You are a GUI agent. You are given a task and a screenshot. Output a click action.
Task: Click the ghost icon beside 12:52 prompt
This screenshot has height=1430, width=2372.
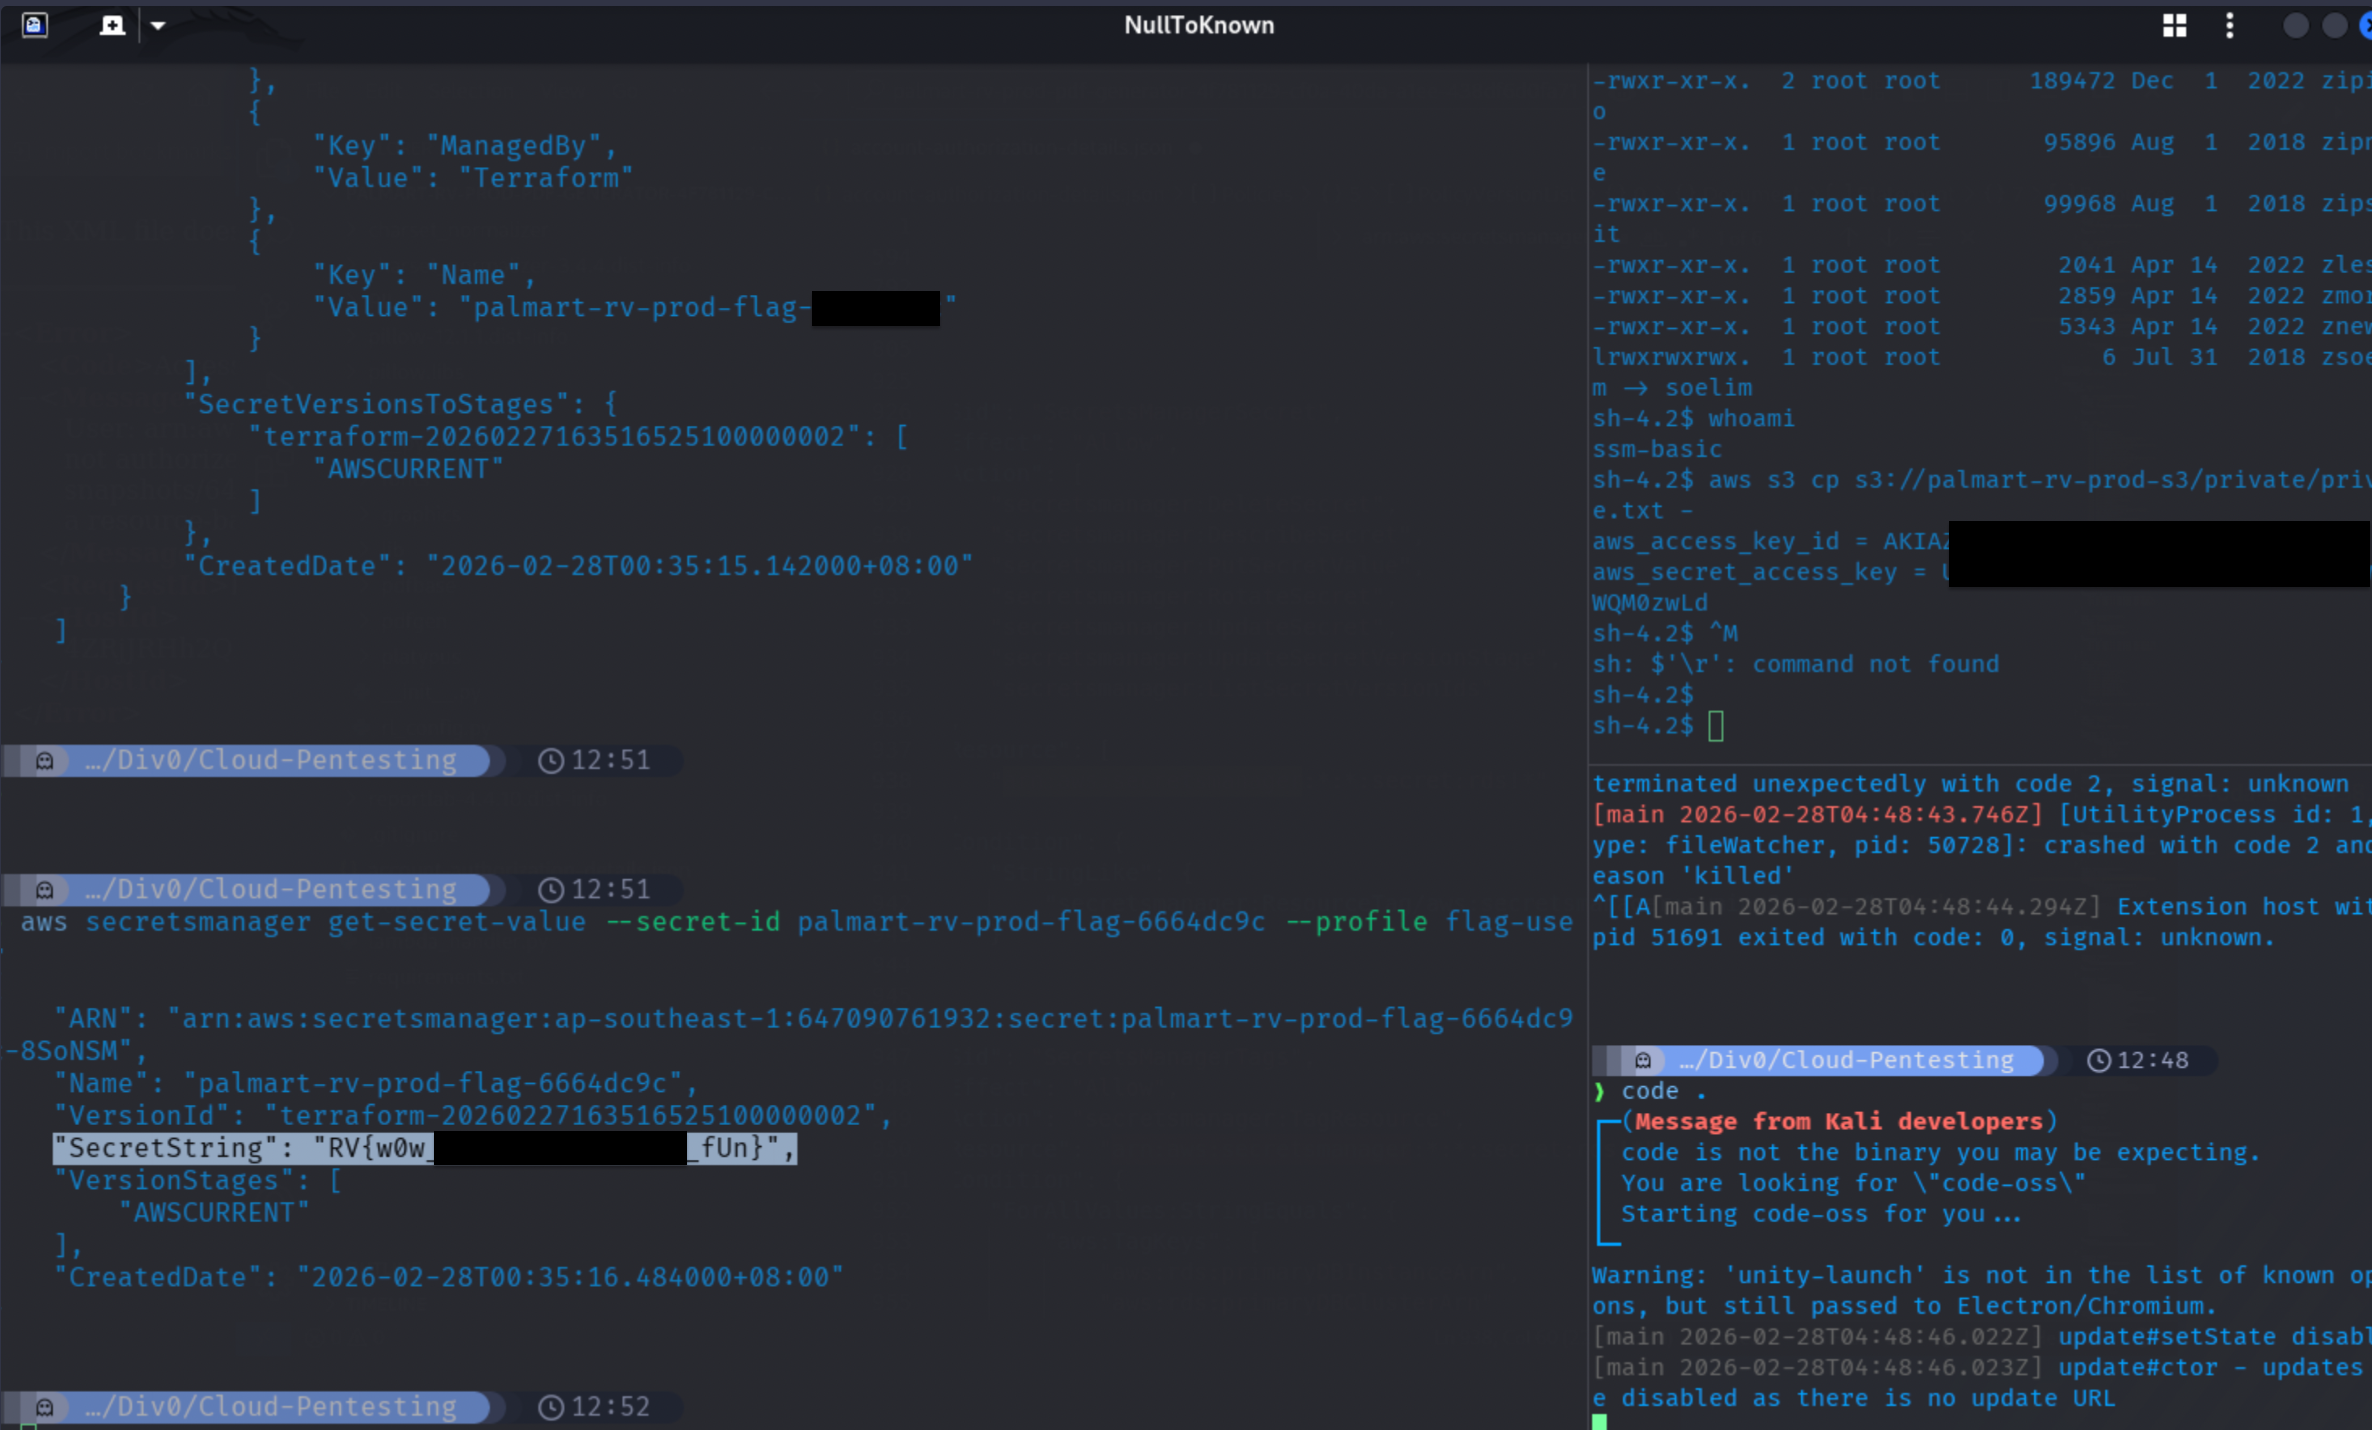point(45,1407)
